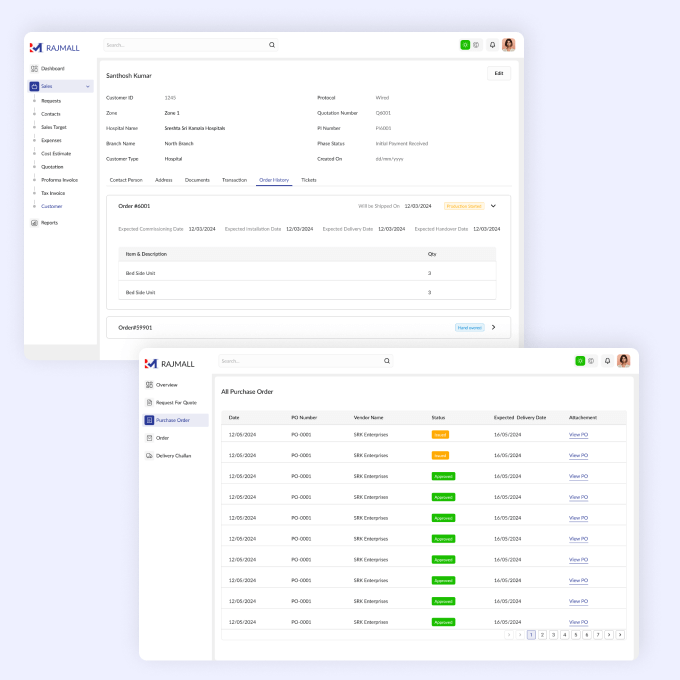The height and width of the screenshot is (680, 680).
Task: Click the Overview icon in the purchase sidebar
Action: 149,384
